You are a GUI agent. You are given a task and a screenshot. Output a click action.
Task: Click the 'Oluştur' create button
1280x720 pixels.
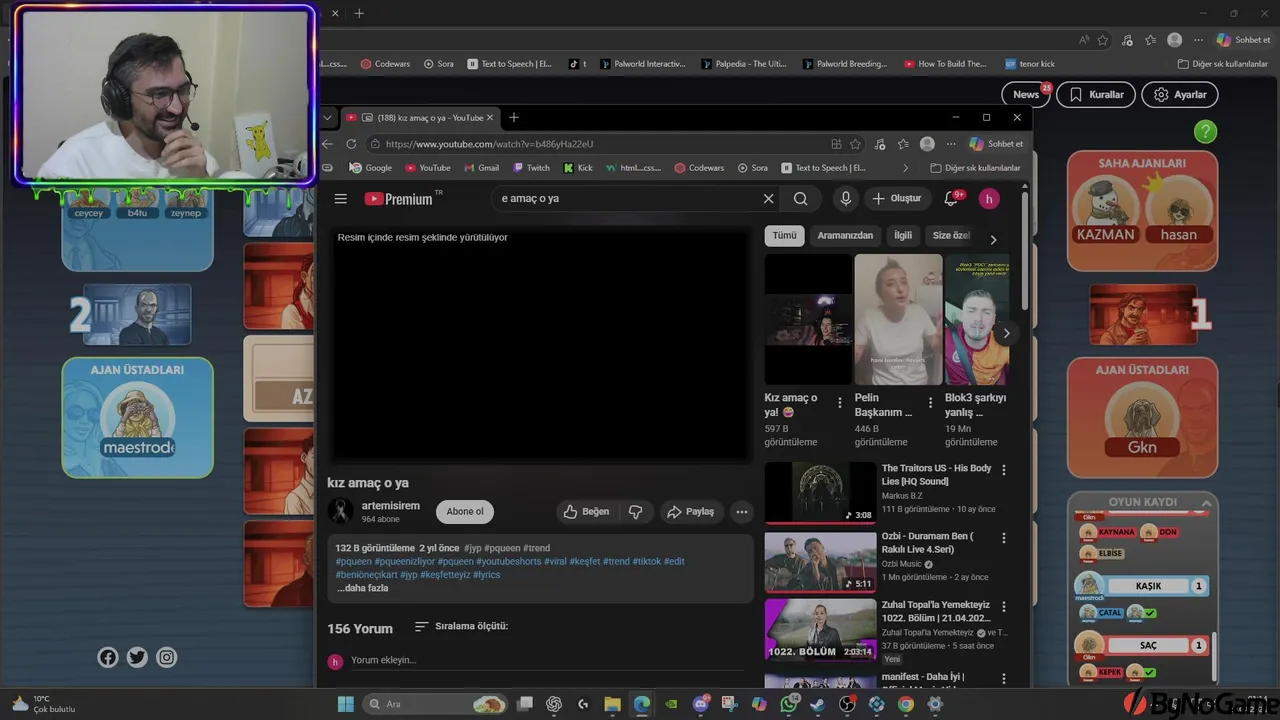point(897,199)
